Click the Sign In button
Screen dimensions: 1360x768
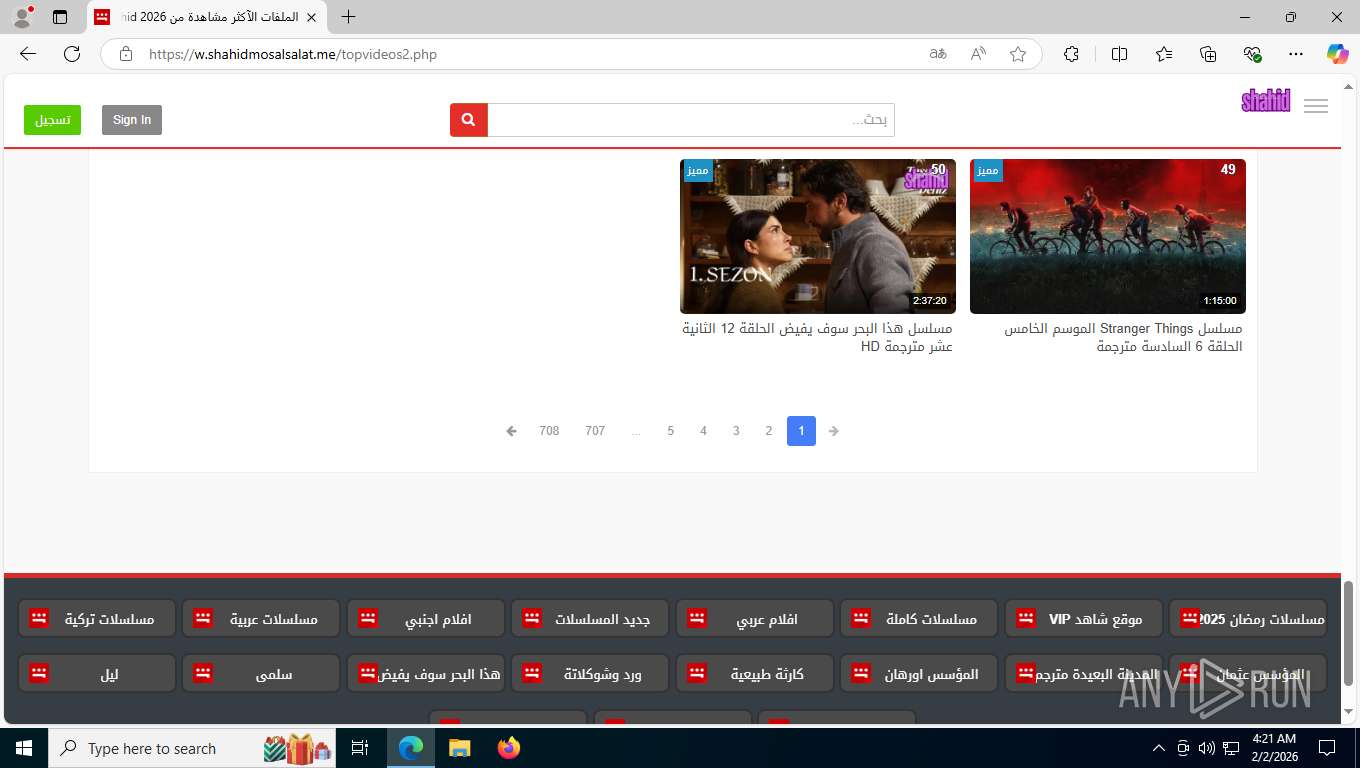click(x=132, y=120)
